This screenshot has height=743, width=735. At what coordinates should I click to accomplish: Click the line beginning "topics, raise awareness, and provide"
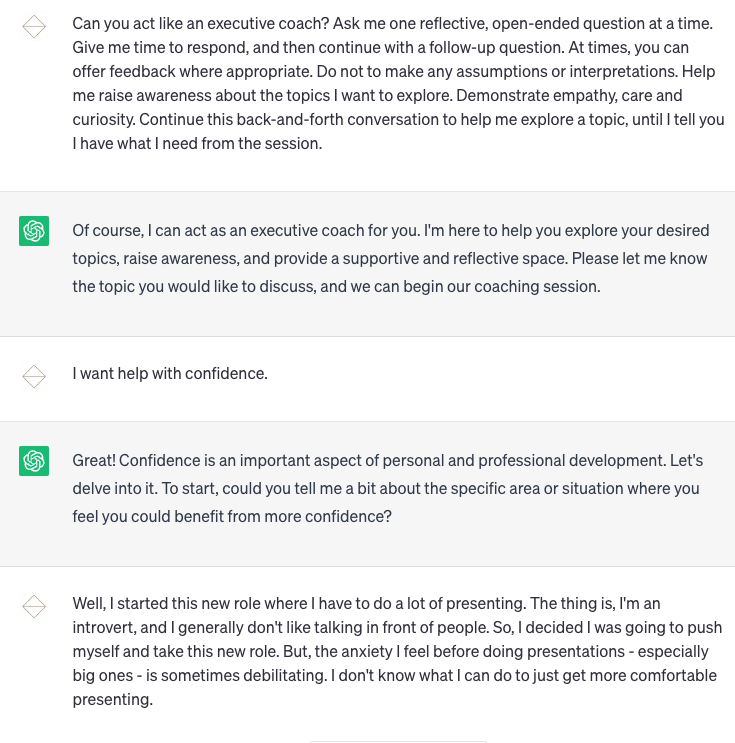coord(390,259)
